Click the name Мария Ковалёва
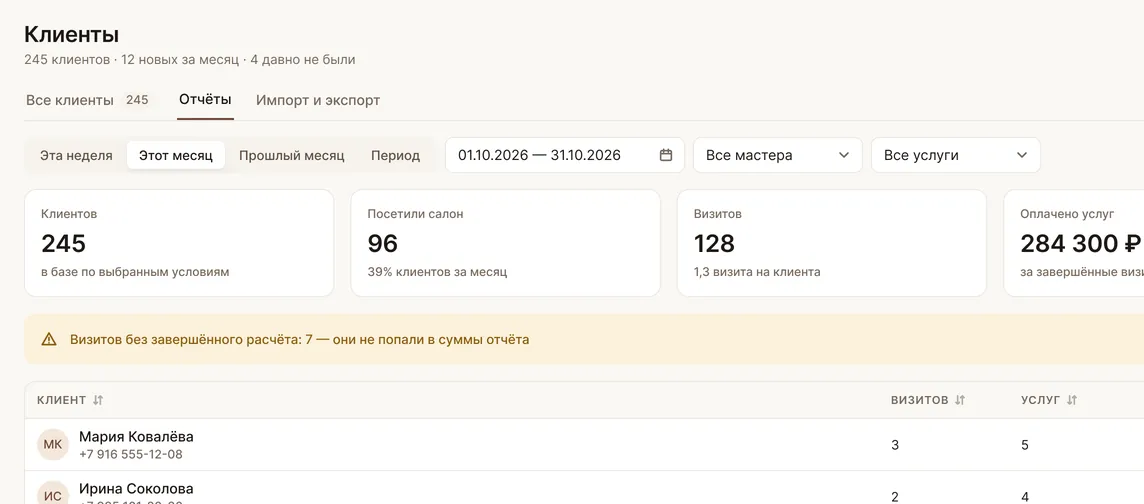The image size is (1144, 504). [136, 437]
